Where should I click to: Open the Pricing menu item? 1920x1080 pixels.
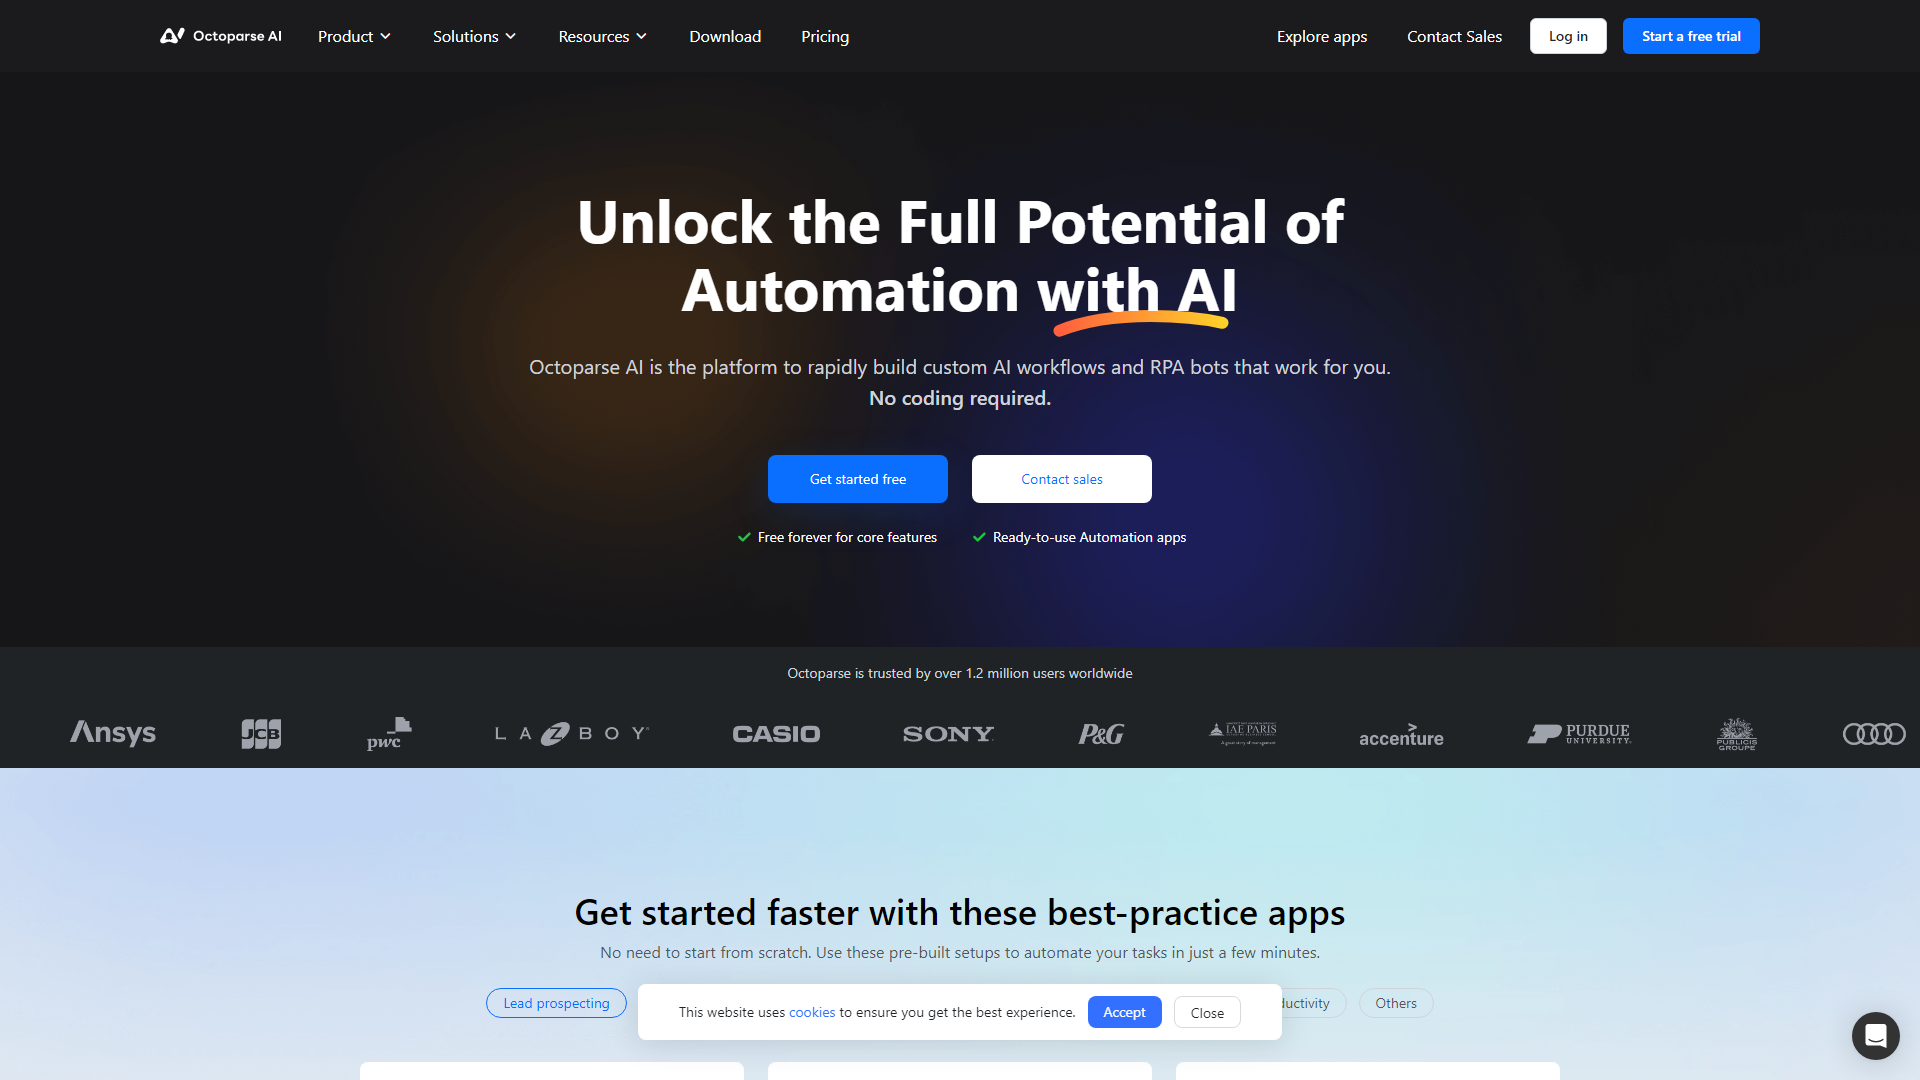click(824, 36)
